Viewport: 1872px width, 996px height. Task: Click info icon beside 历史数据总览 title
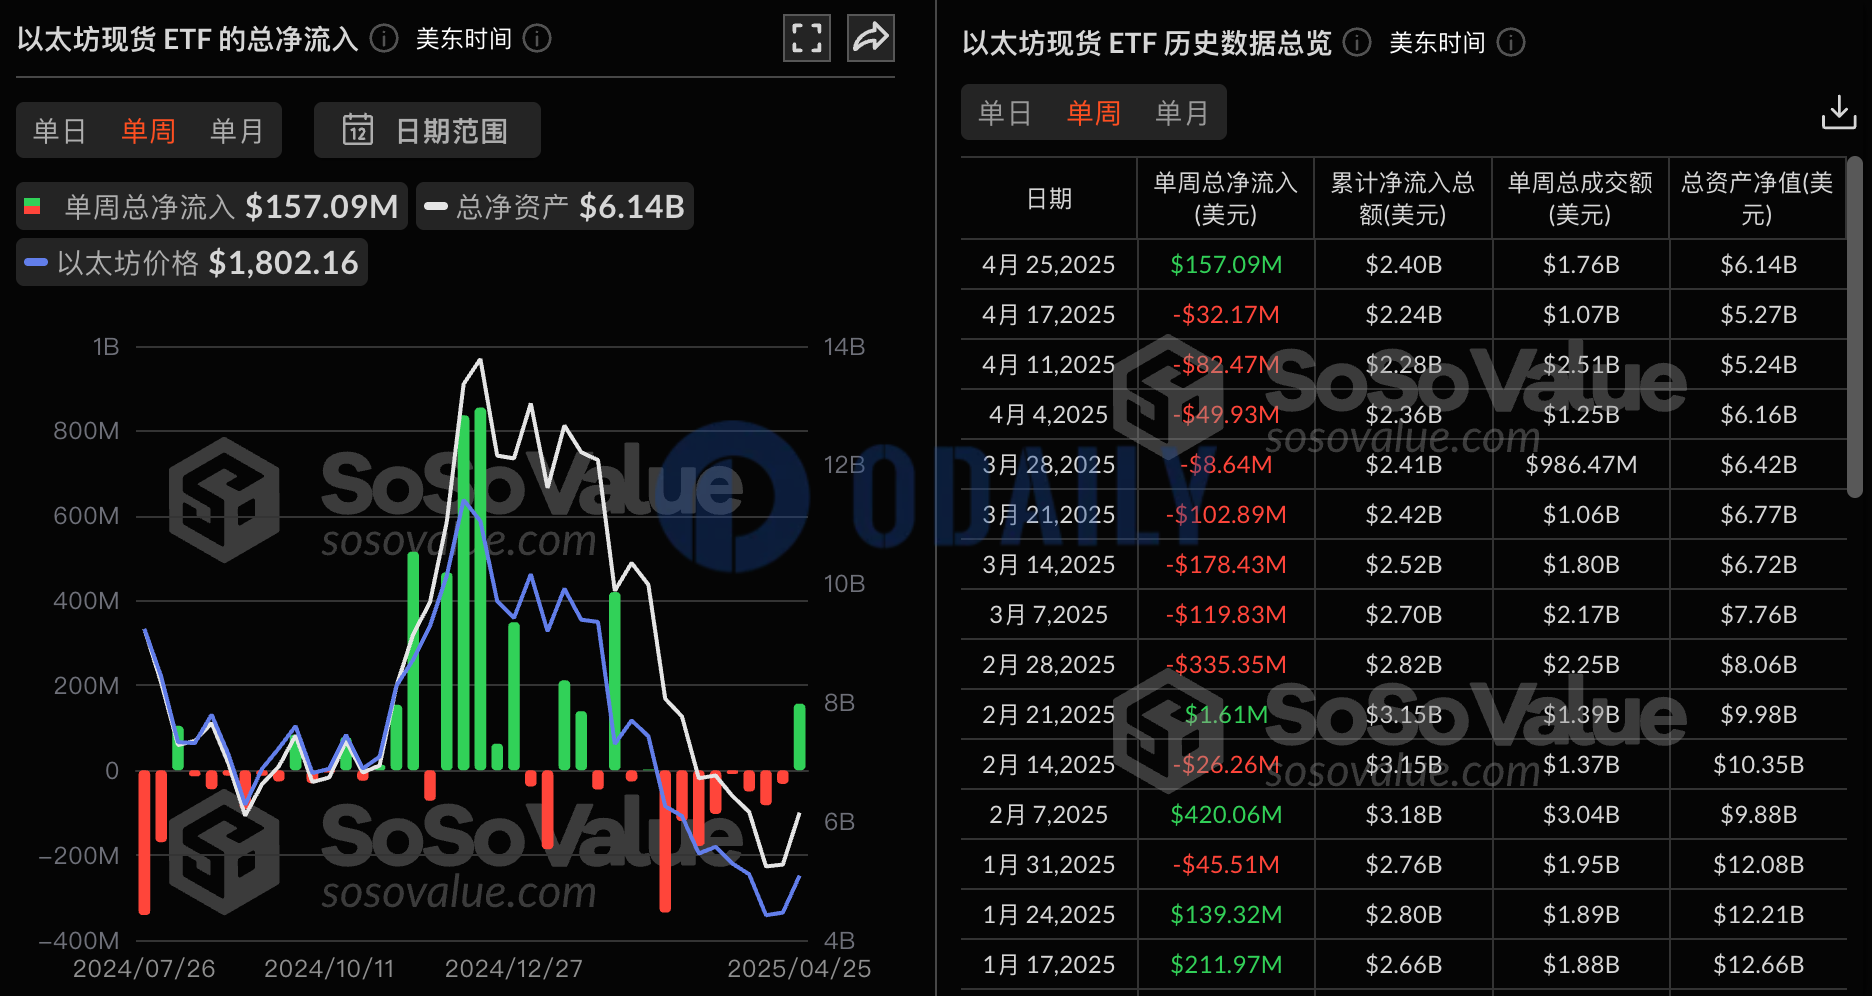click(x=1357, y=42)
